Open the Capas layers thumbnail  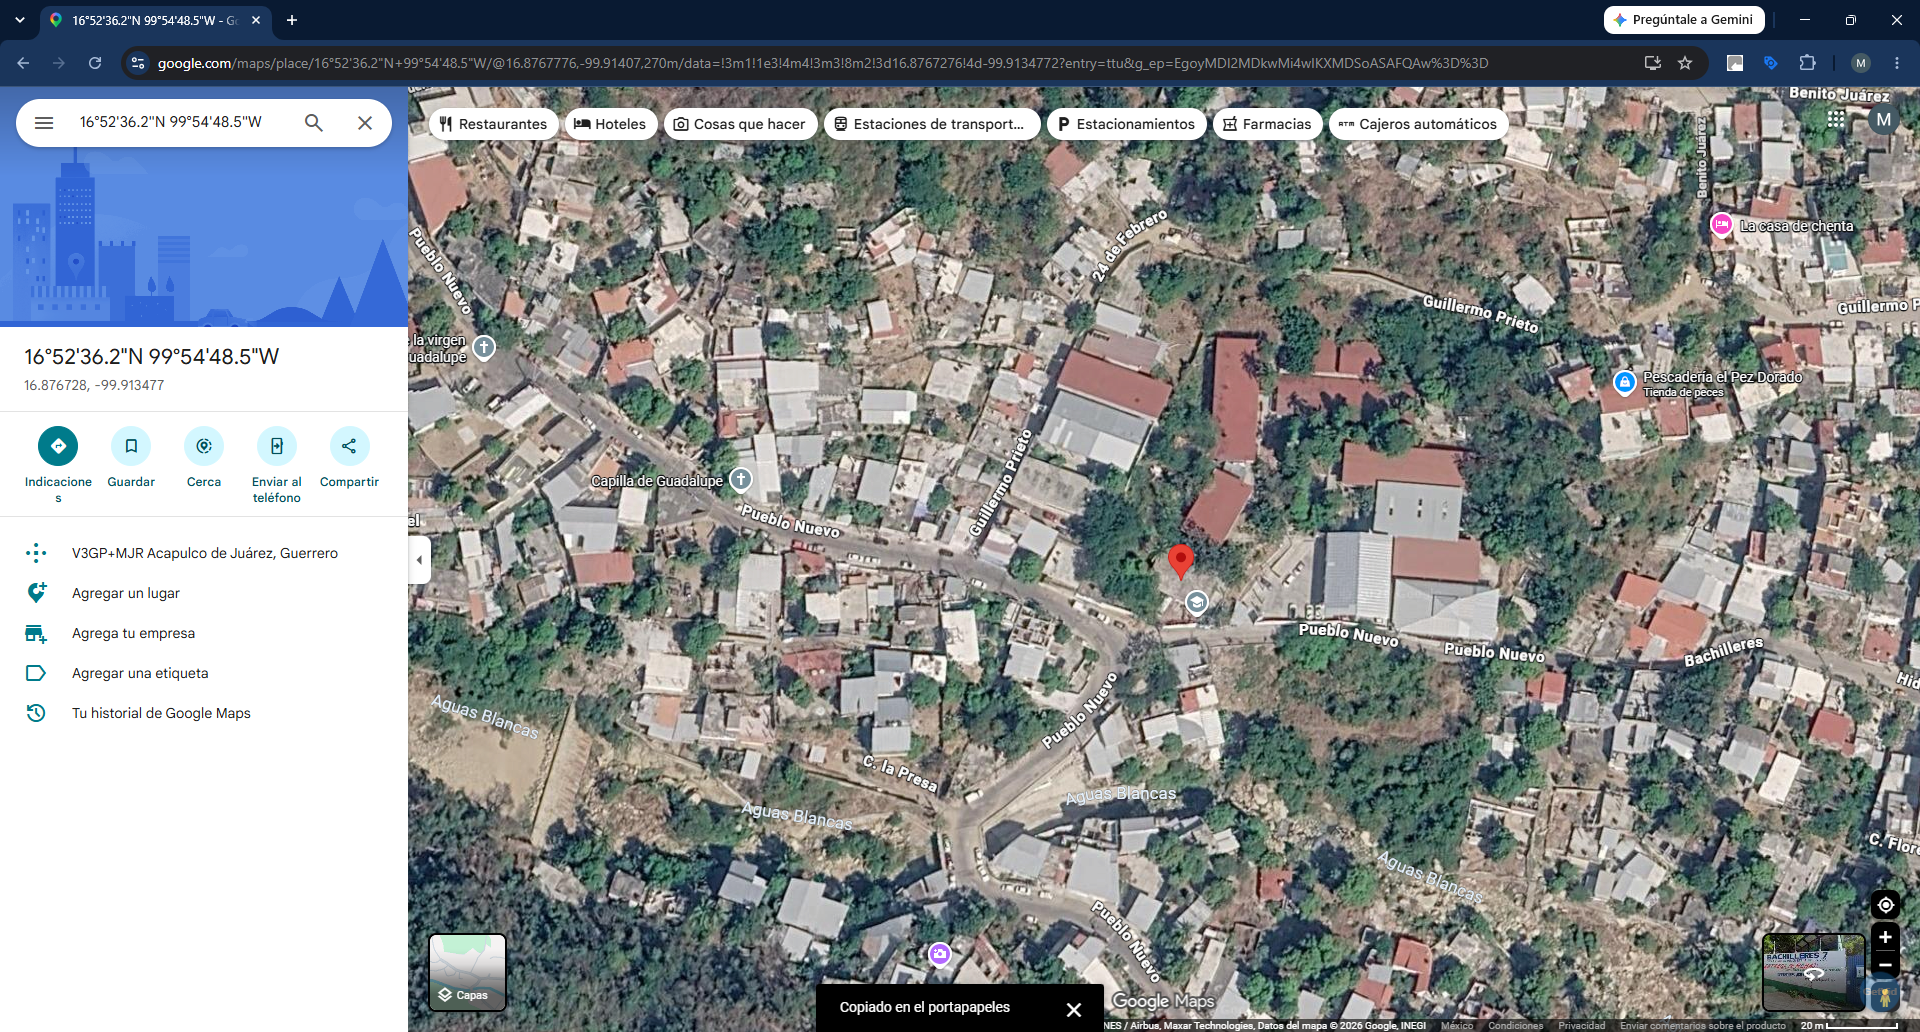467,972
